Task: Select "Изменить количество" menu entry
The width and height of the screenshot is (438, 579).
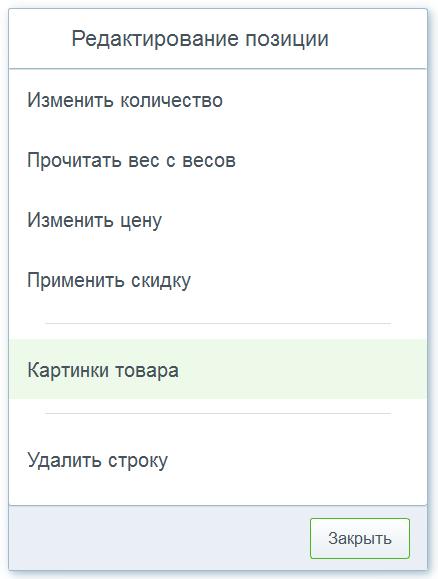Action: pos(218,100)
